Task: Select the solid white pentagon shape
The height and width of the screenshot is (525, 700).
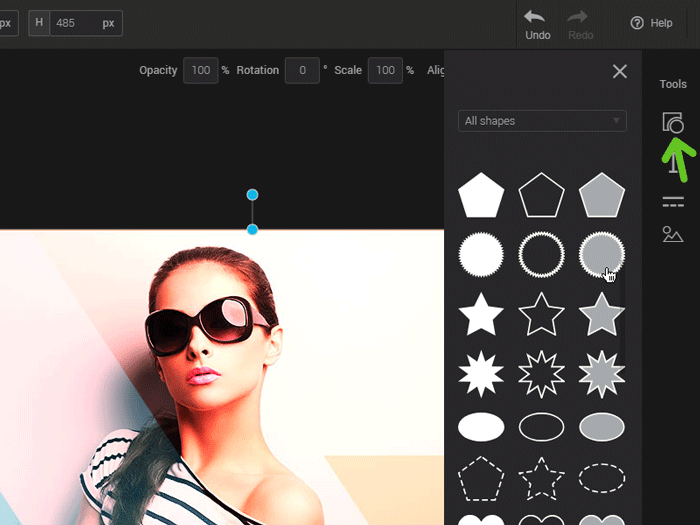Action: 481,195
